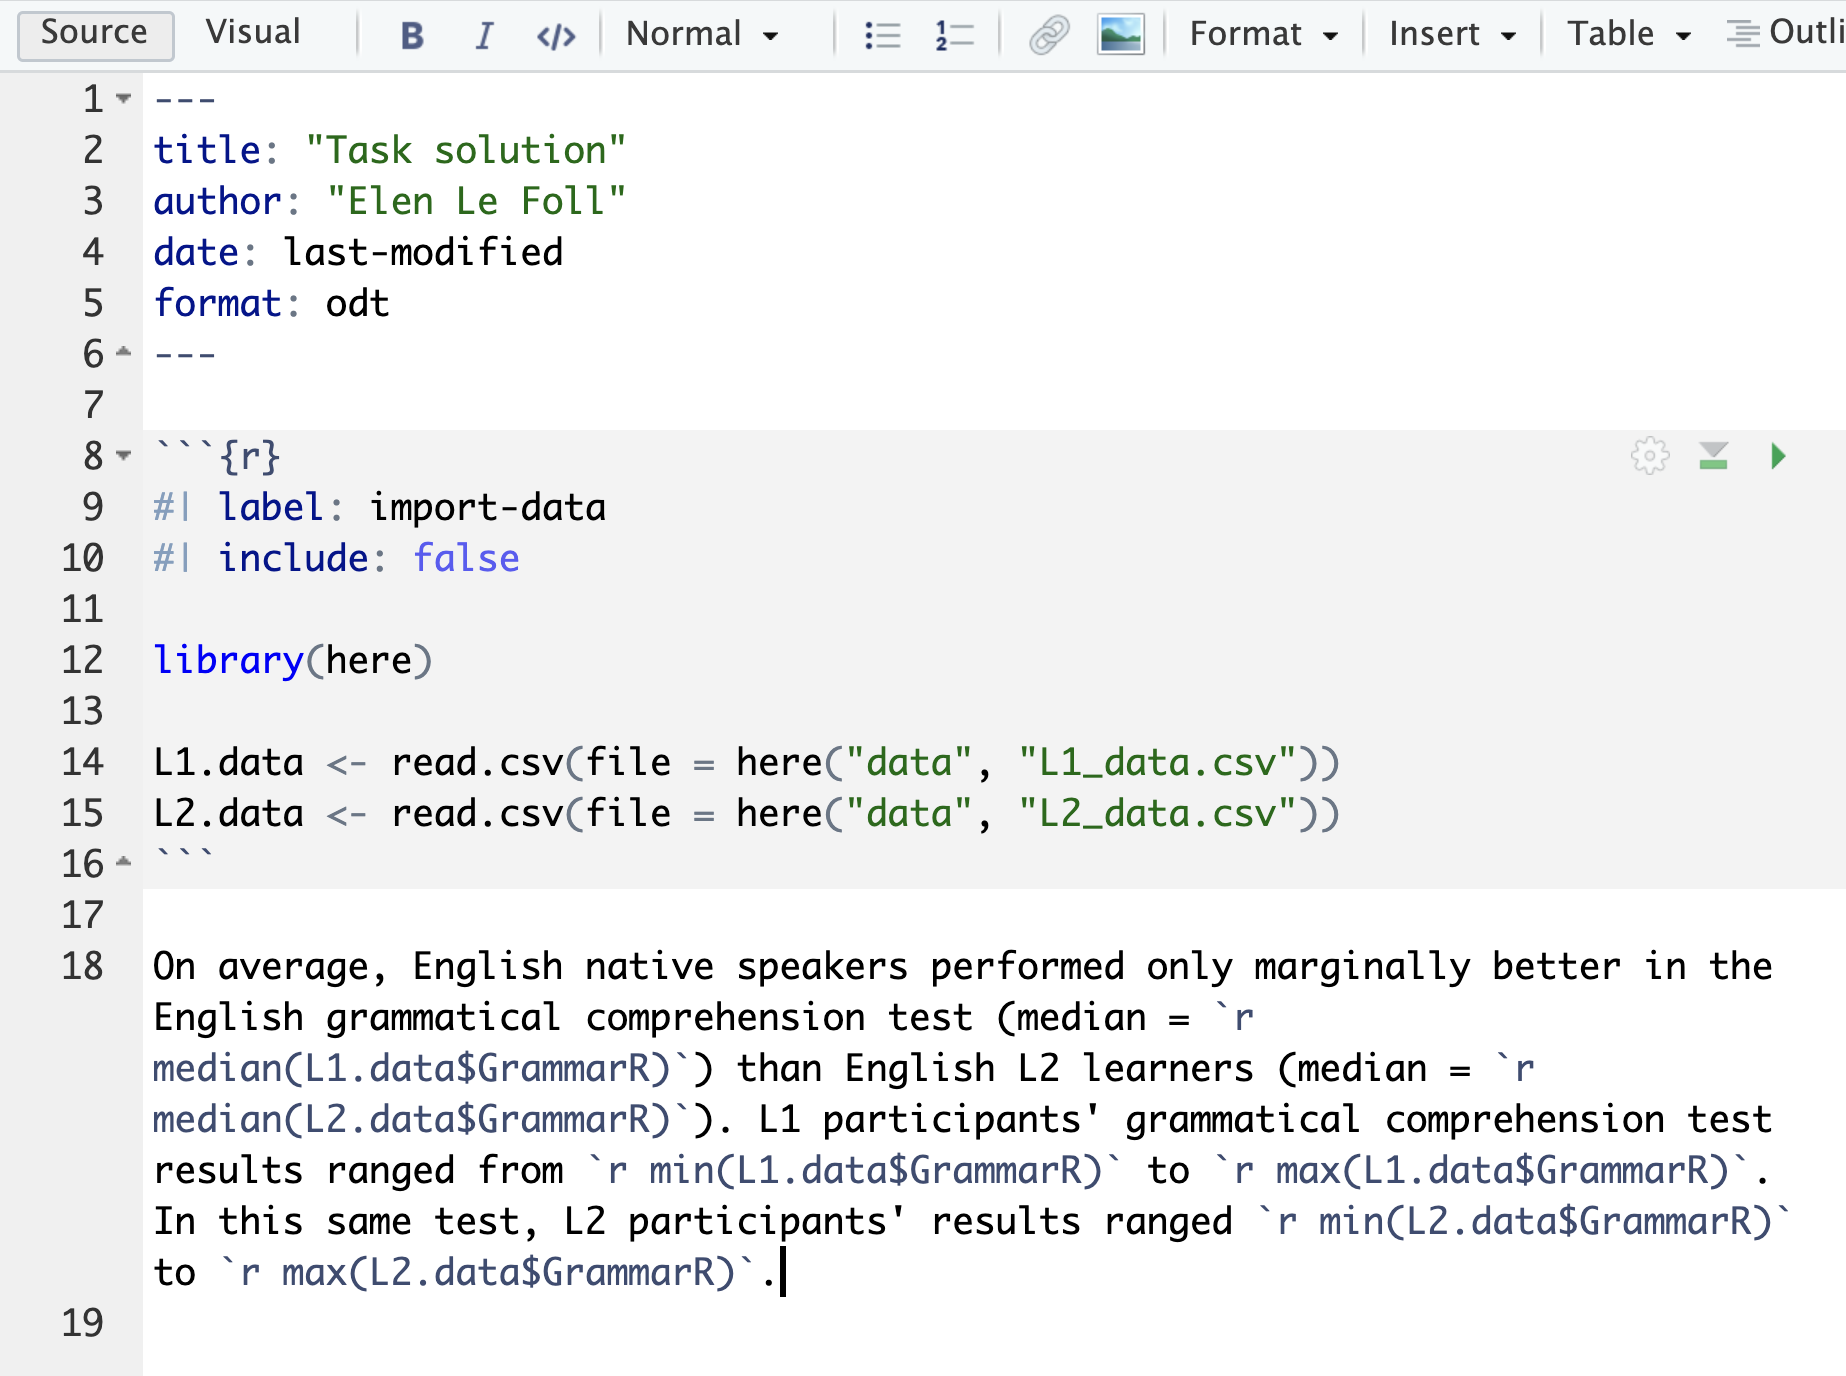
Task: Insert a numbered list
Action: tap(954, 36)
